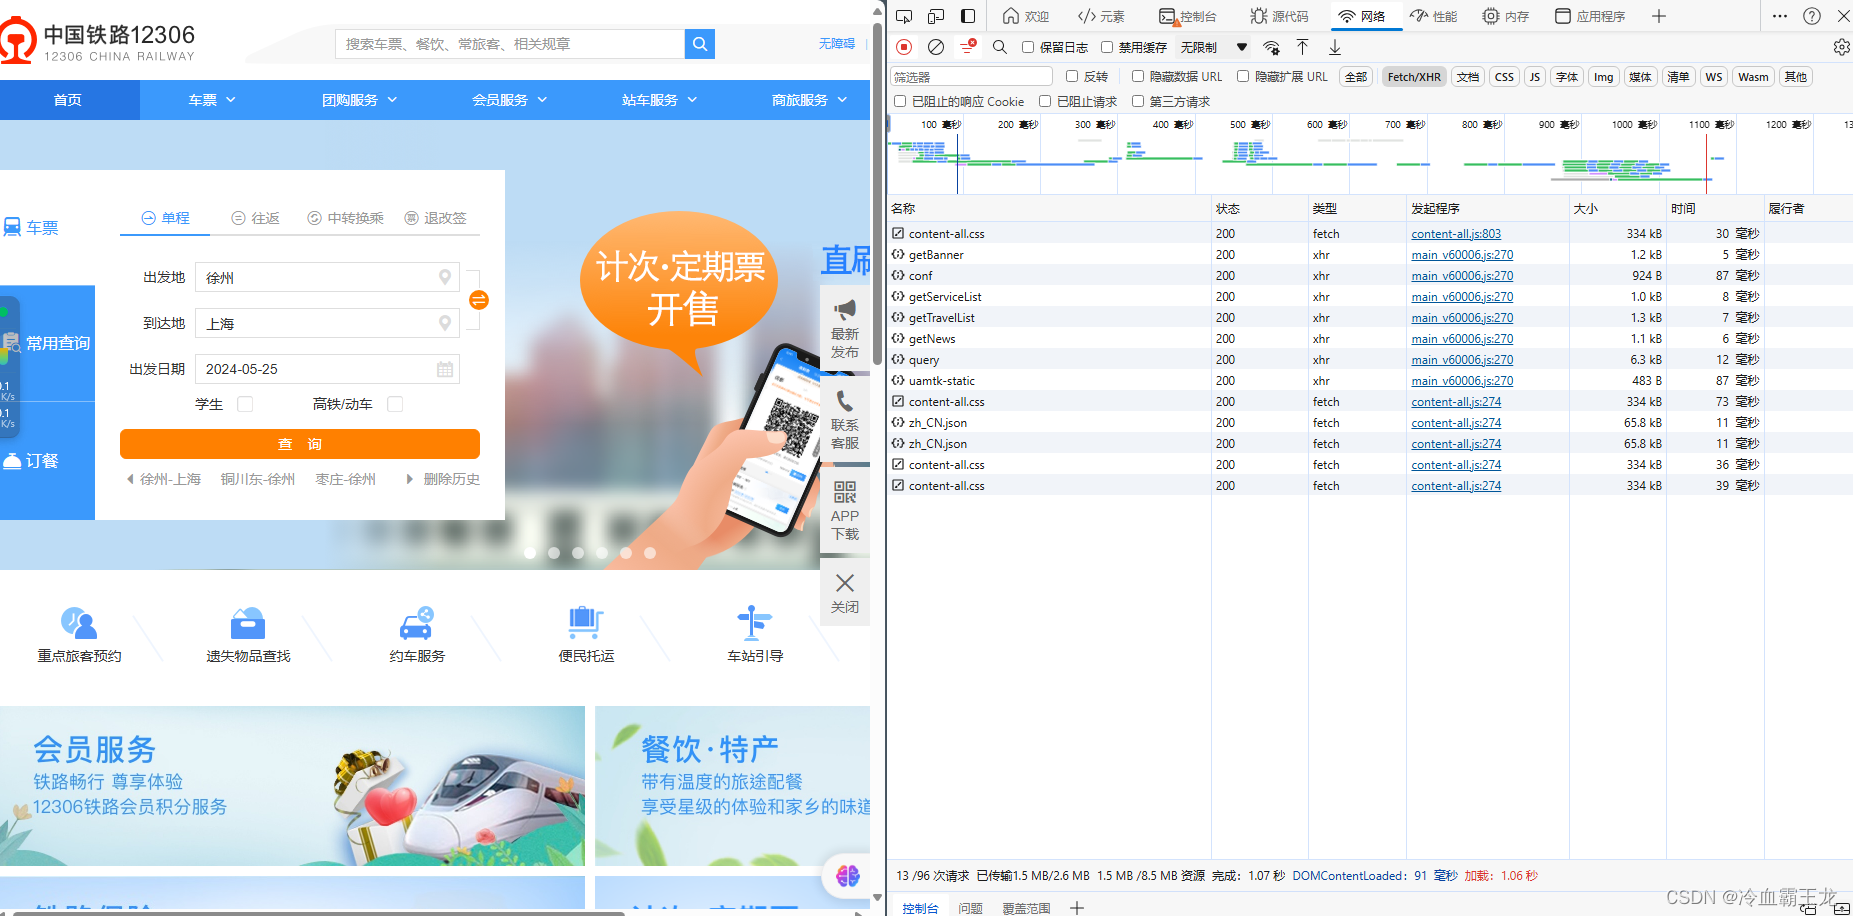
Task: Select the 退改签 tab
Action: point(436,218)
